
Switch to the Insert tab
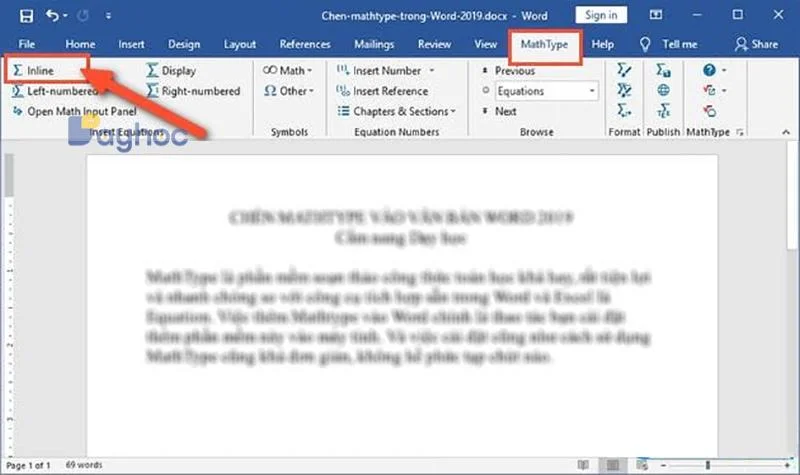(131, 44)
